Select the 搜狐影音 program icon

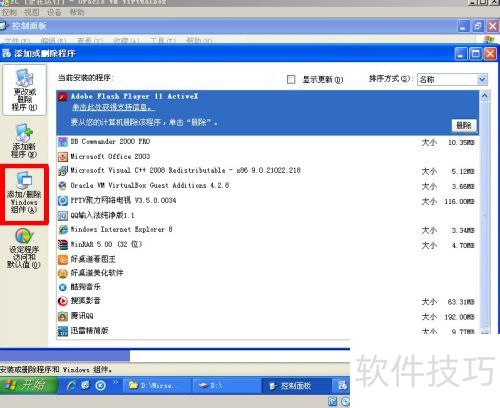(x=63, y=301)
